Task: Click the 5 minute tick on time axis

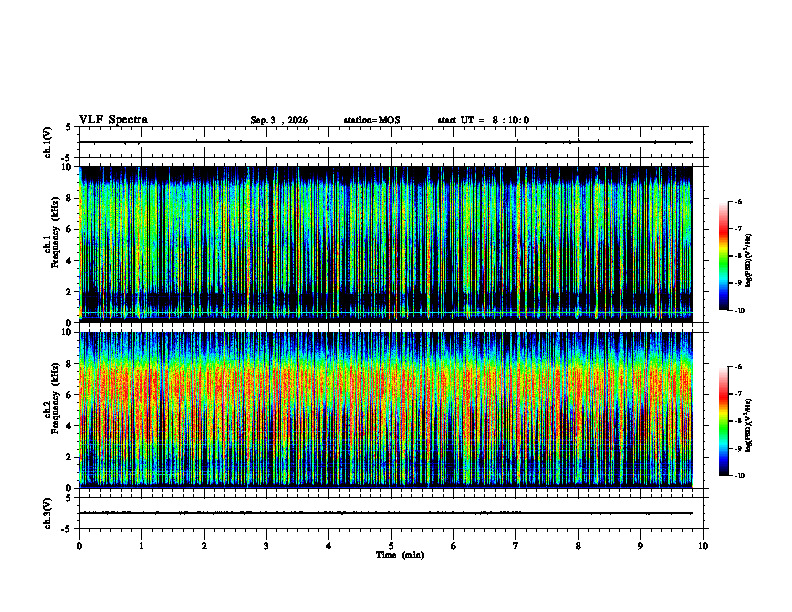Action: 391,546
